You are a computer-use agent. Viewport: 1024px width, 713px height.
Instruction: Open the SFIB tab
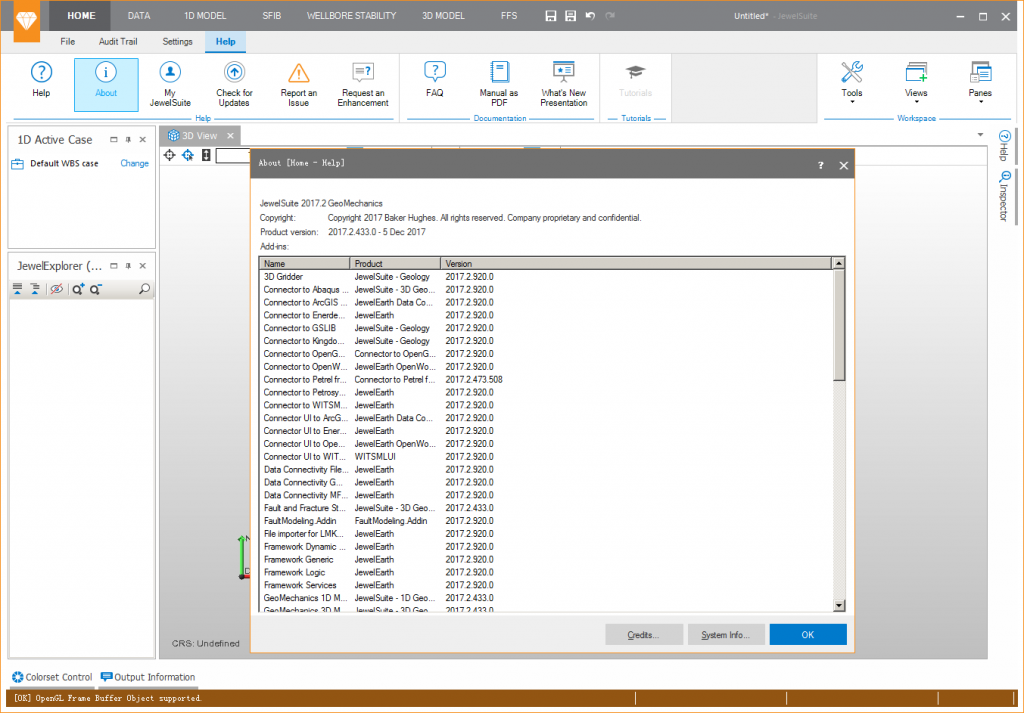coord(272,16)
